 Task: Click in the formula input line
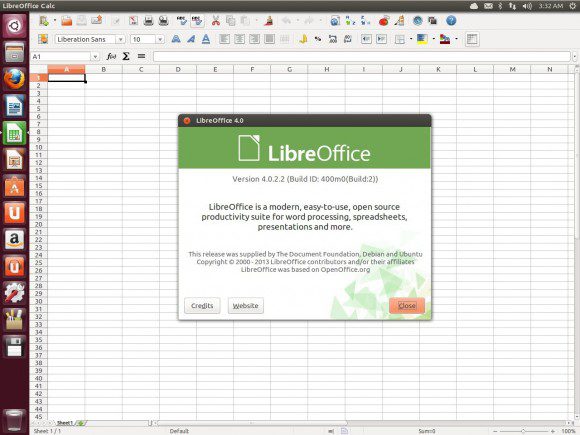(x=362, y=57)
